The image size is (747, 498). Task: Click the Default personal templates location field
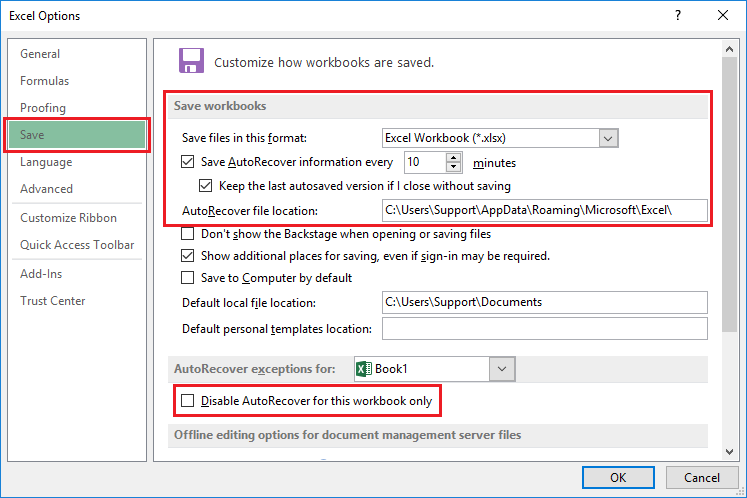[544, 329]
